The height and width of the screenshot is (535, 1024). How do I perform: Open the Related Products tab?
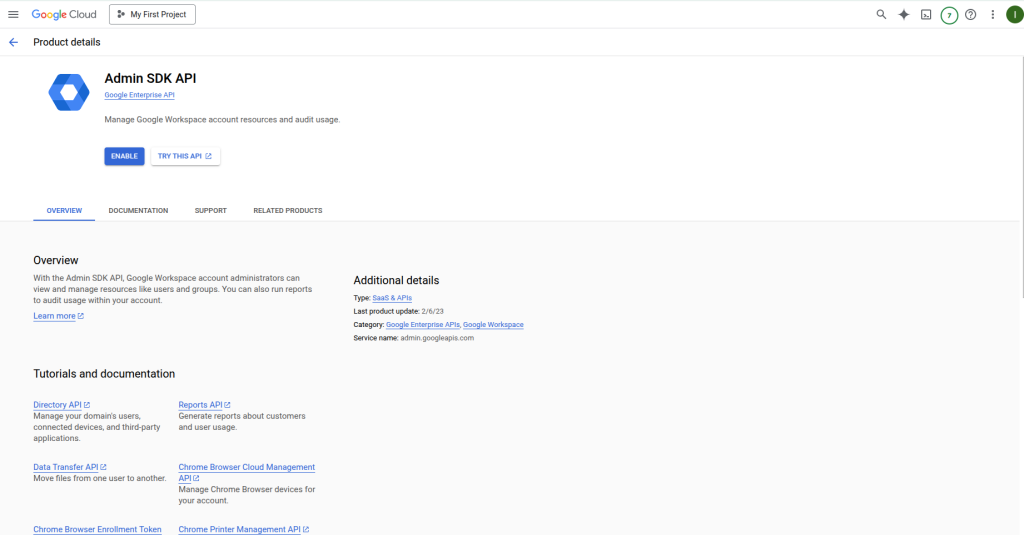coord(287,211)
